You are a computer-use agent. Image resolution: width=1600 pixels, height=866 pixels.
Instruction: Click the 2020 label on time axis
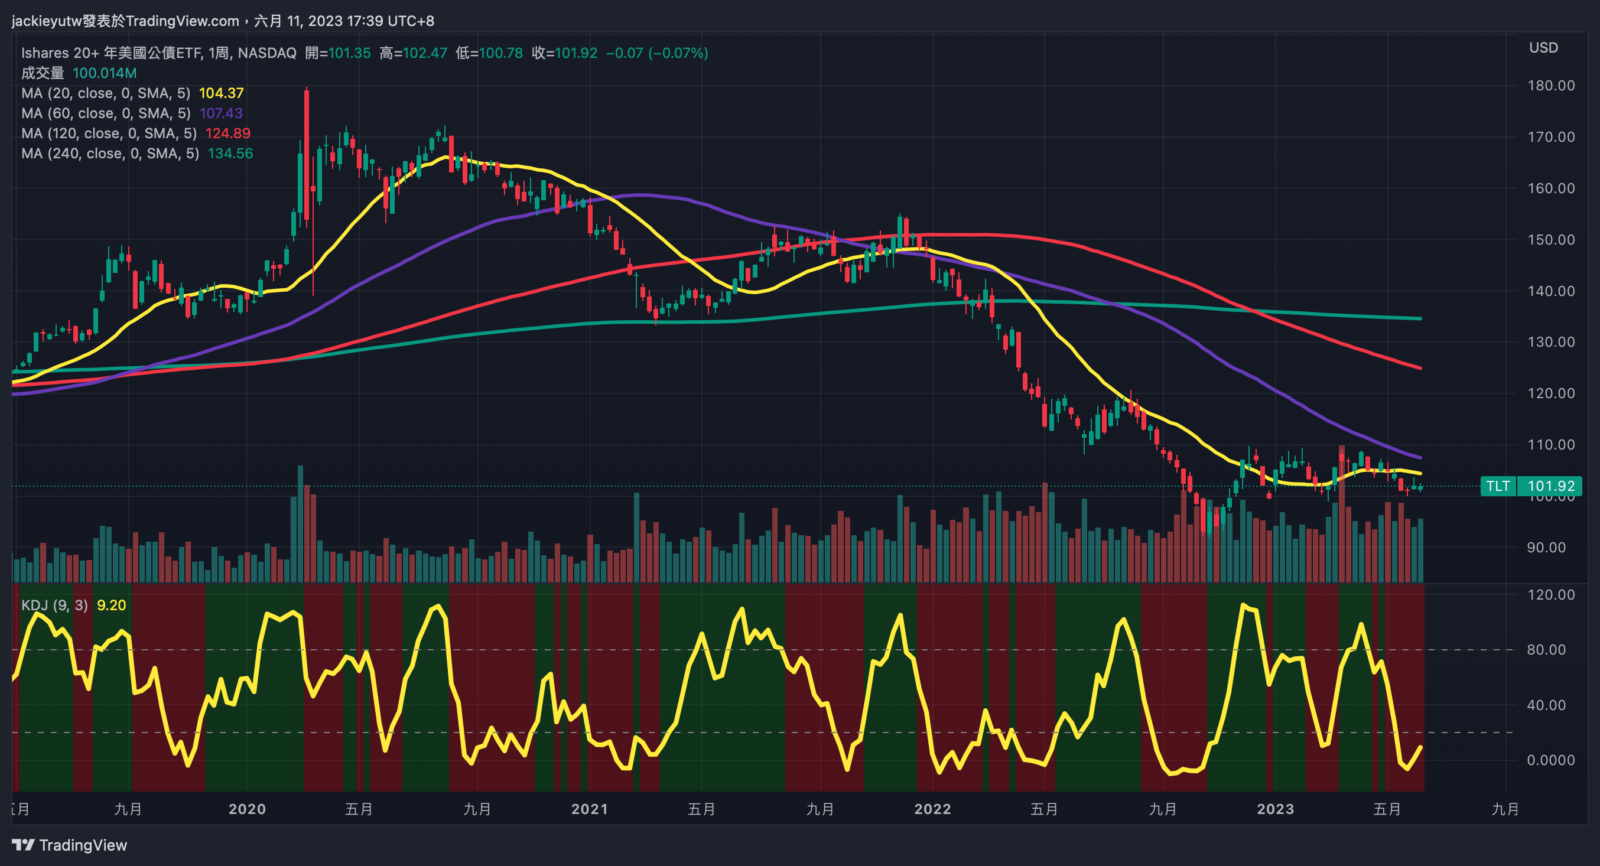pyautogui.click(x=247, y=809)
